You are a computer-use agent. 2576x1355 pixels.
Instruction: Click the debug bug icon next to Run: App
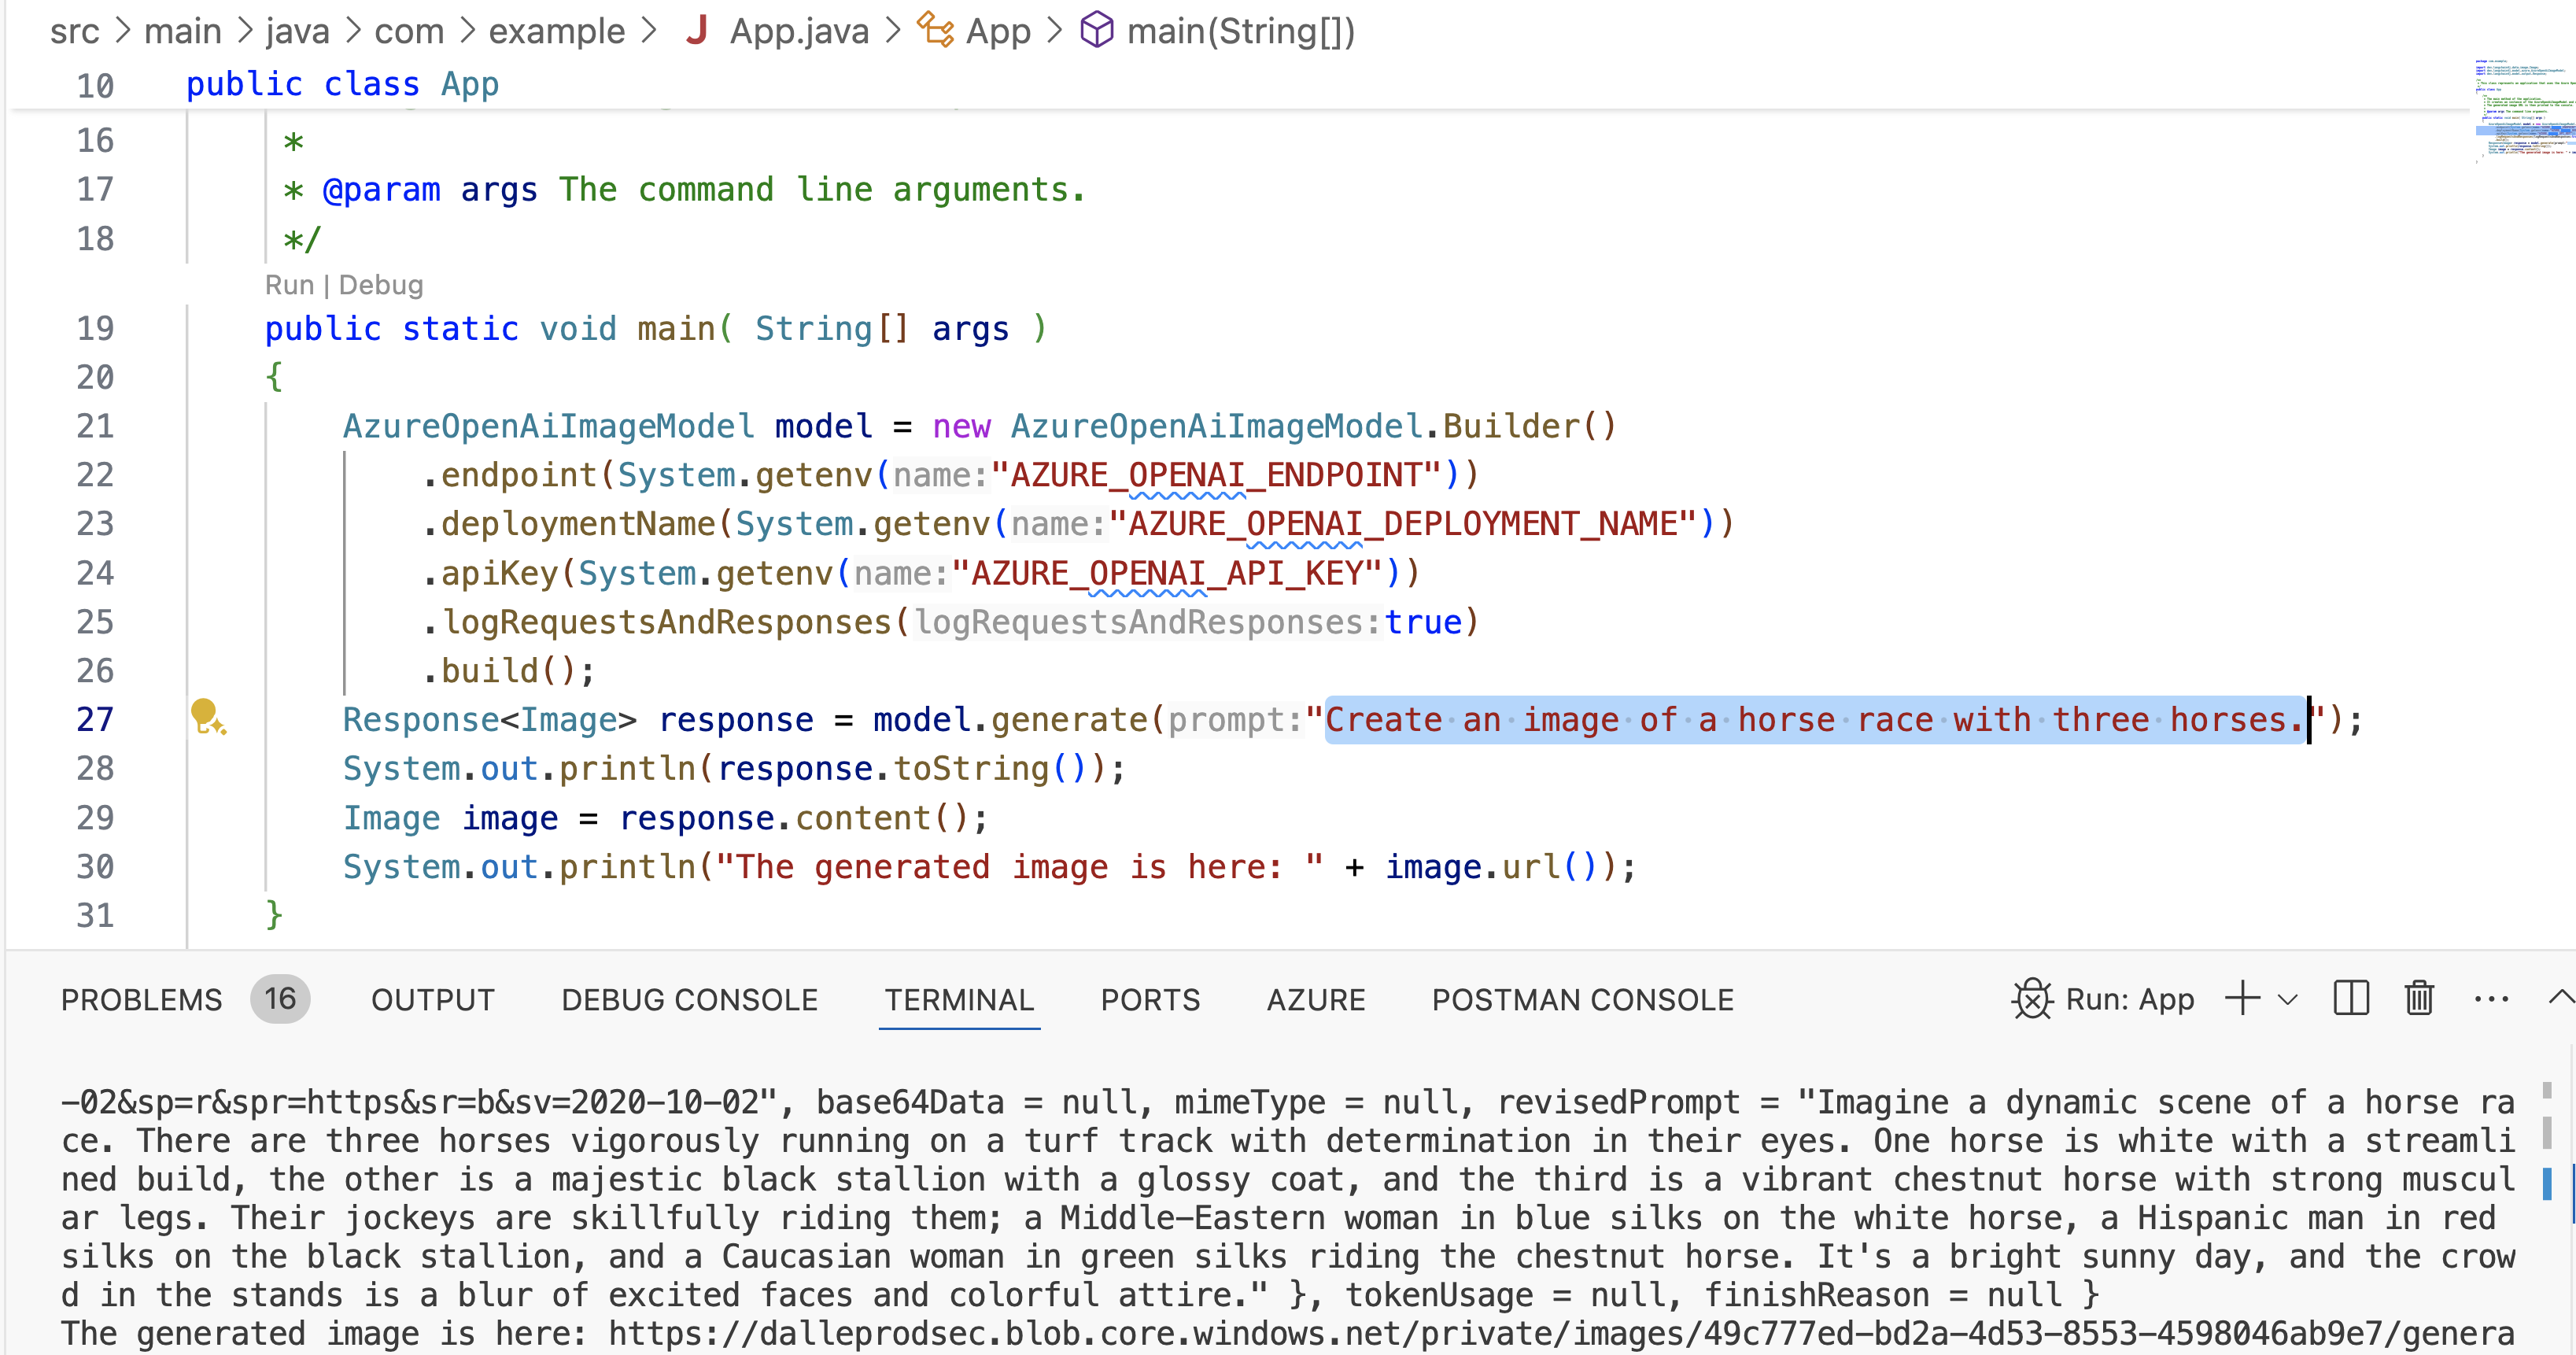coord(2032,998)
